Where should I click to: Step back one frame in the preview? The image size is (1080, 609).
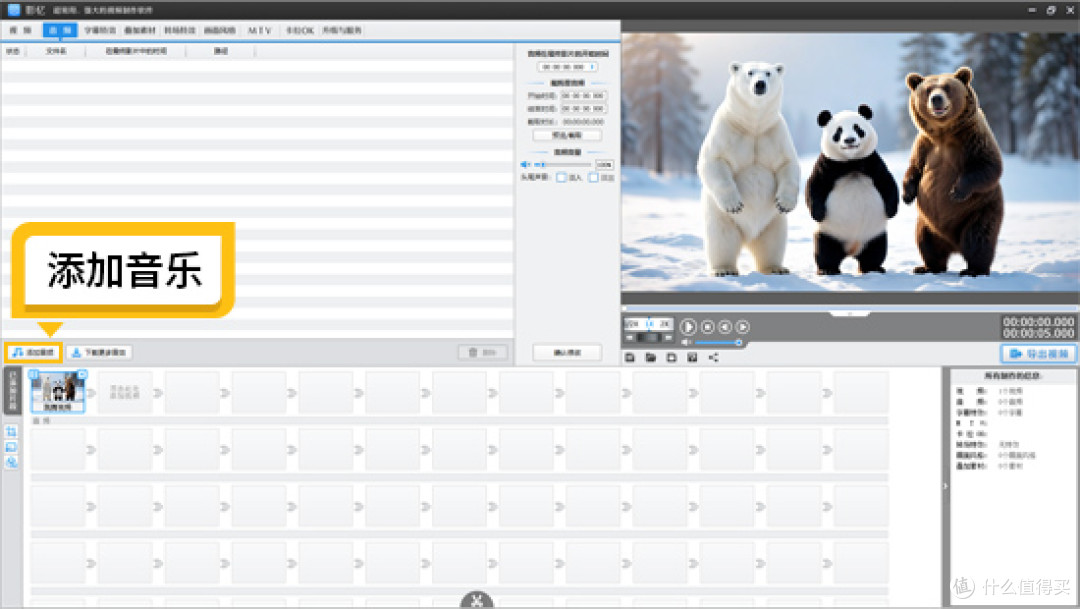[725, 327]
